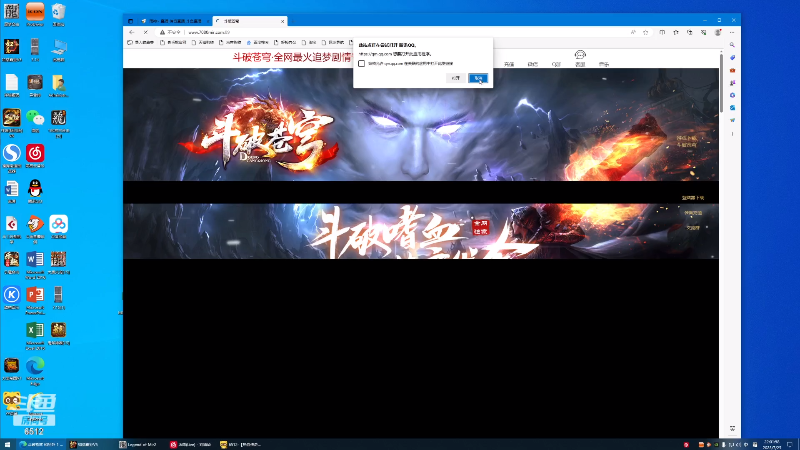Click the blue-icon bookmark on favorites bar
This screenshot has width=800, height=450.
tap(258, 42)
